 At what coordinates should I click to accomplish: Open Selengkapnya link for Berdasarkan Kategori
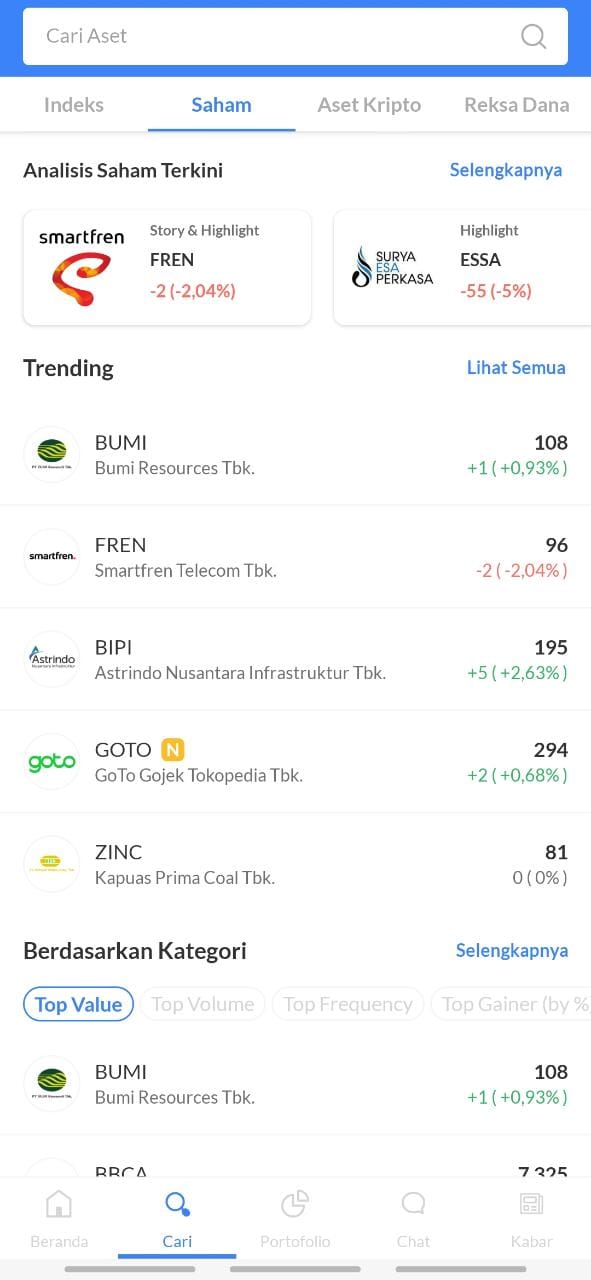click(512, 950)
